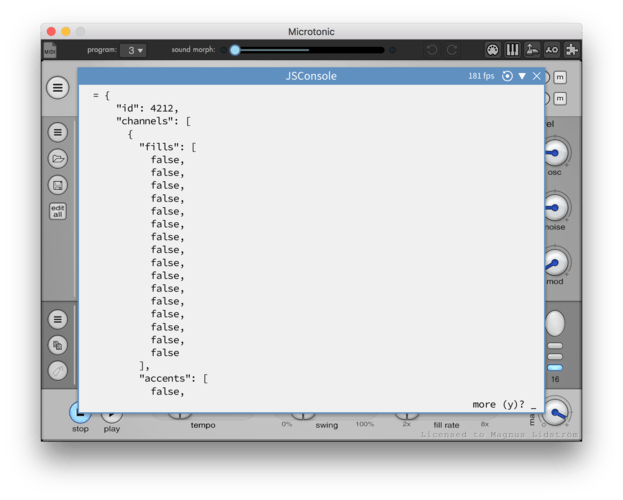Click the save disk icon
Viewport: 623px width, 500px height.
point(58,185)
